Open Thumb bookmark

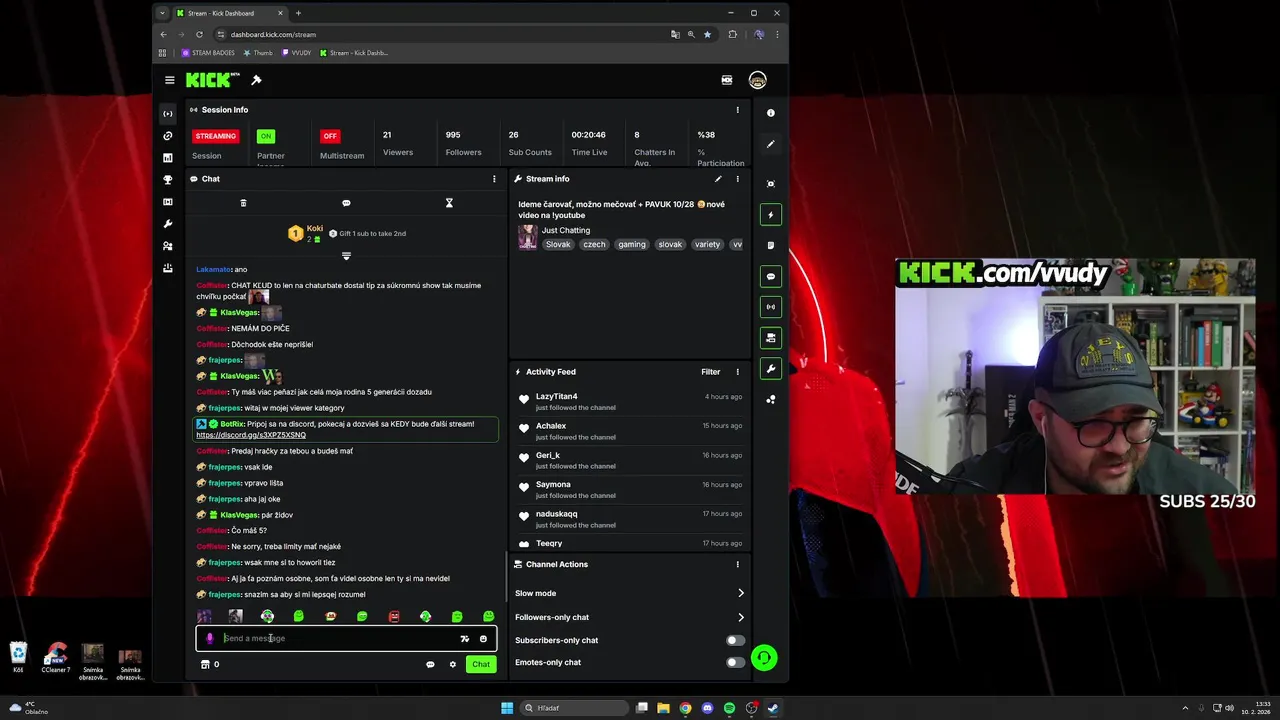(x=258, y=53)
